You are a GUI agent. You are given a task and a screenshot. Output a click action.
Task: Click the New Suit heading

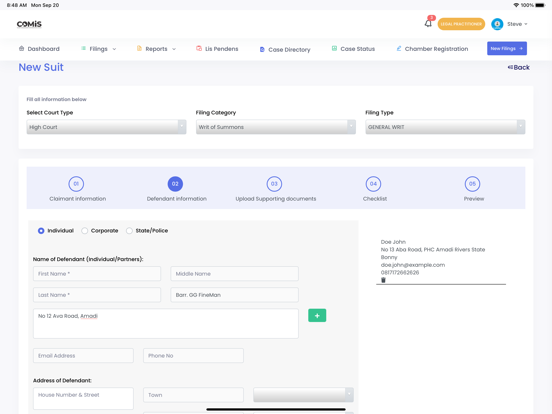coord(41,67)
